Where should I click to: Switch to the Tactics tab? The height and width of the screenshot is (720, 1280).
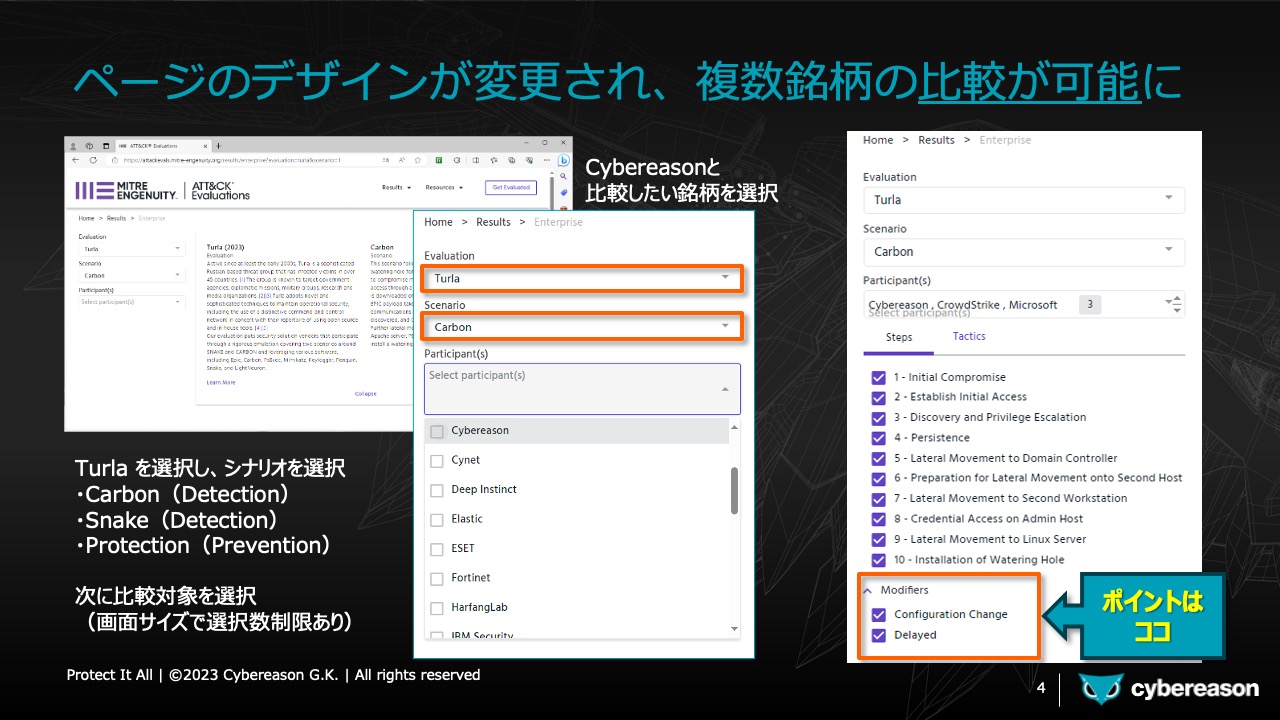tap(969, 336)
